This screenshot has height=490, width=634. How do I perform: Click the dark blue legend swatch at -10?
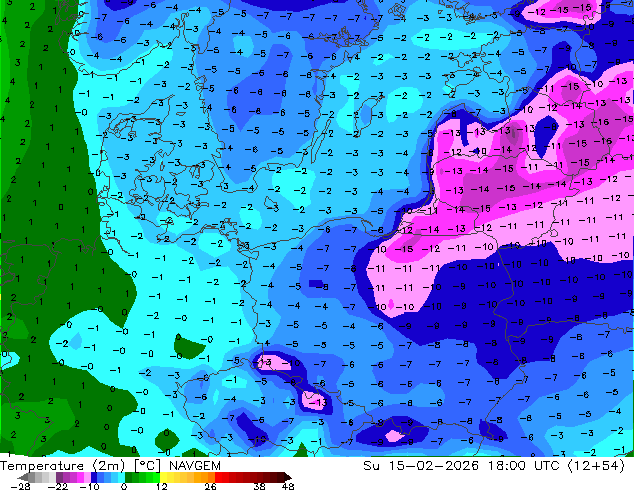(94, 477)
